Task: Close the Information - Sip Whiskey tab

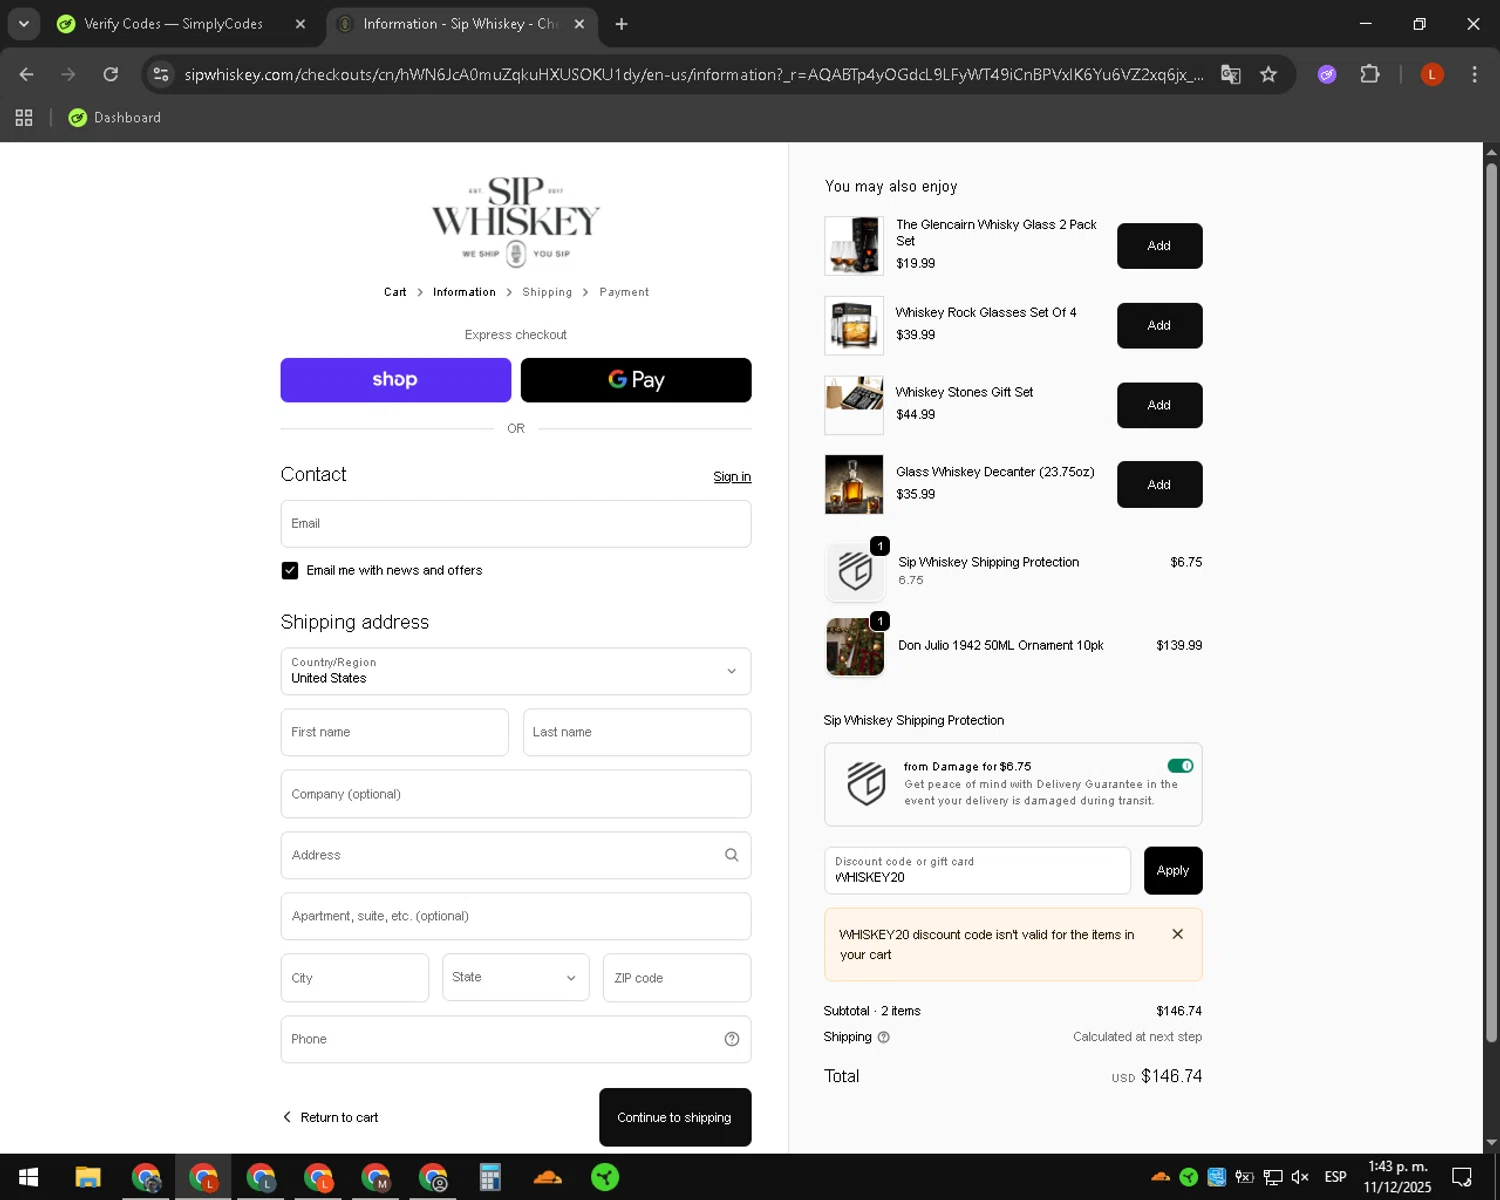Action: (x=579, y=24)
